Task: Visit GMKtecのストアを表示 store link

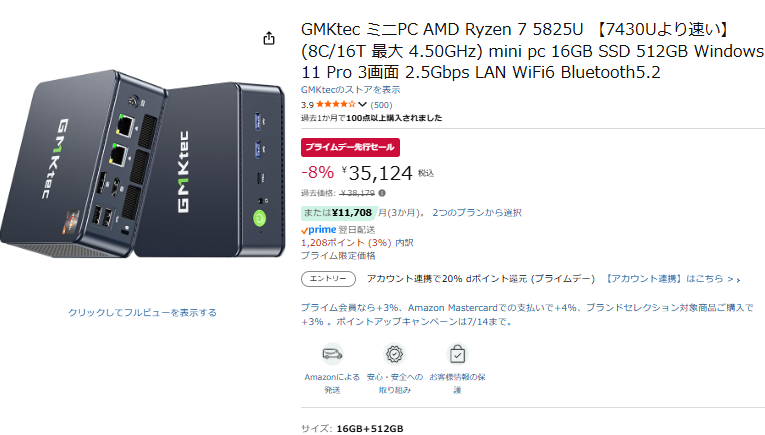Action: (x=350, y=90)
